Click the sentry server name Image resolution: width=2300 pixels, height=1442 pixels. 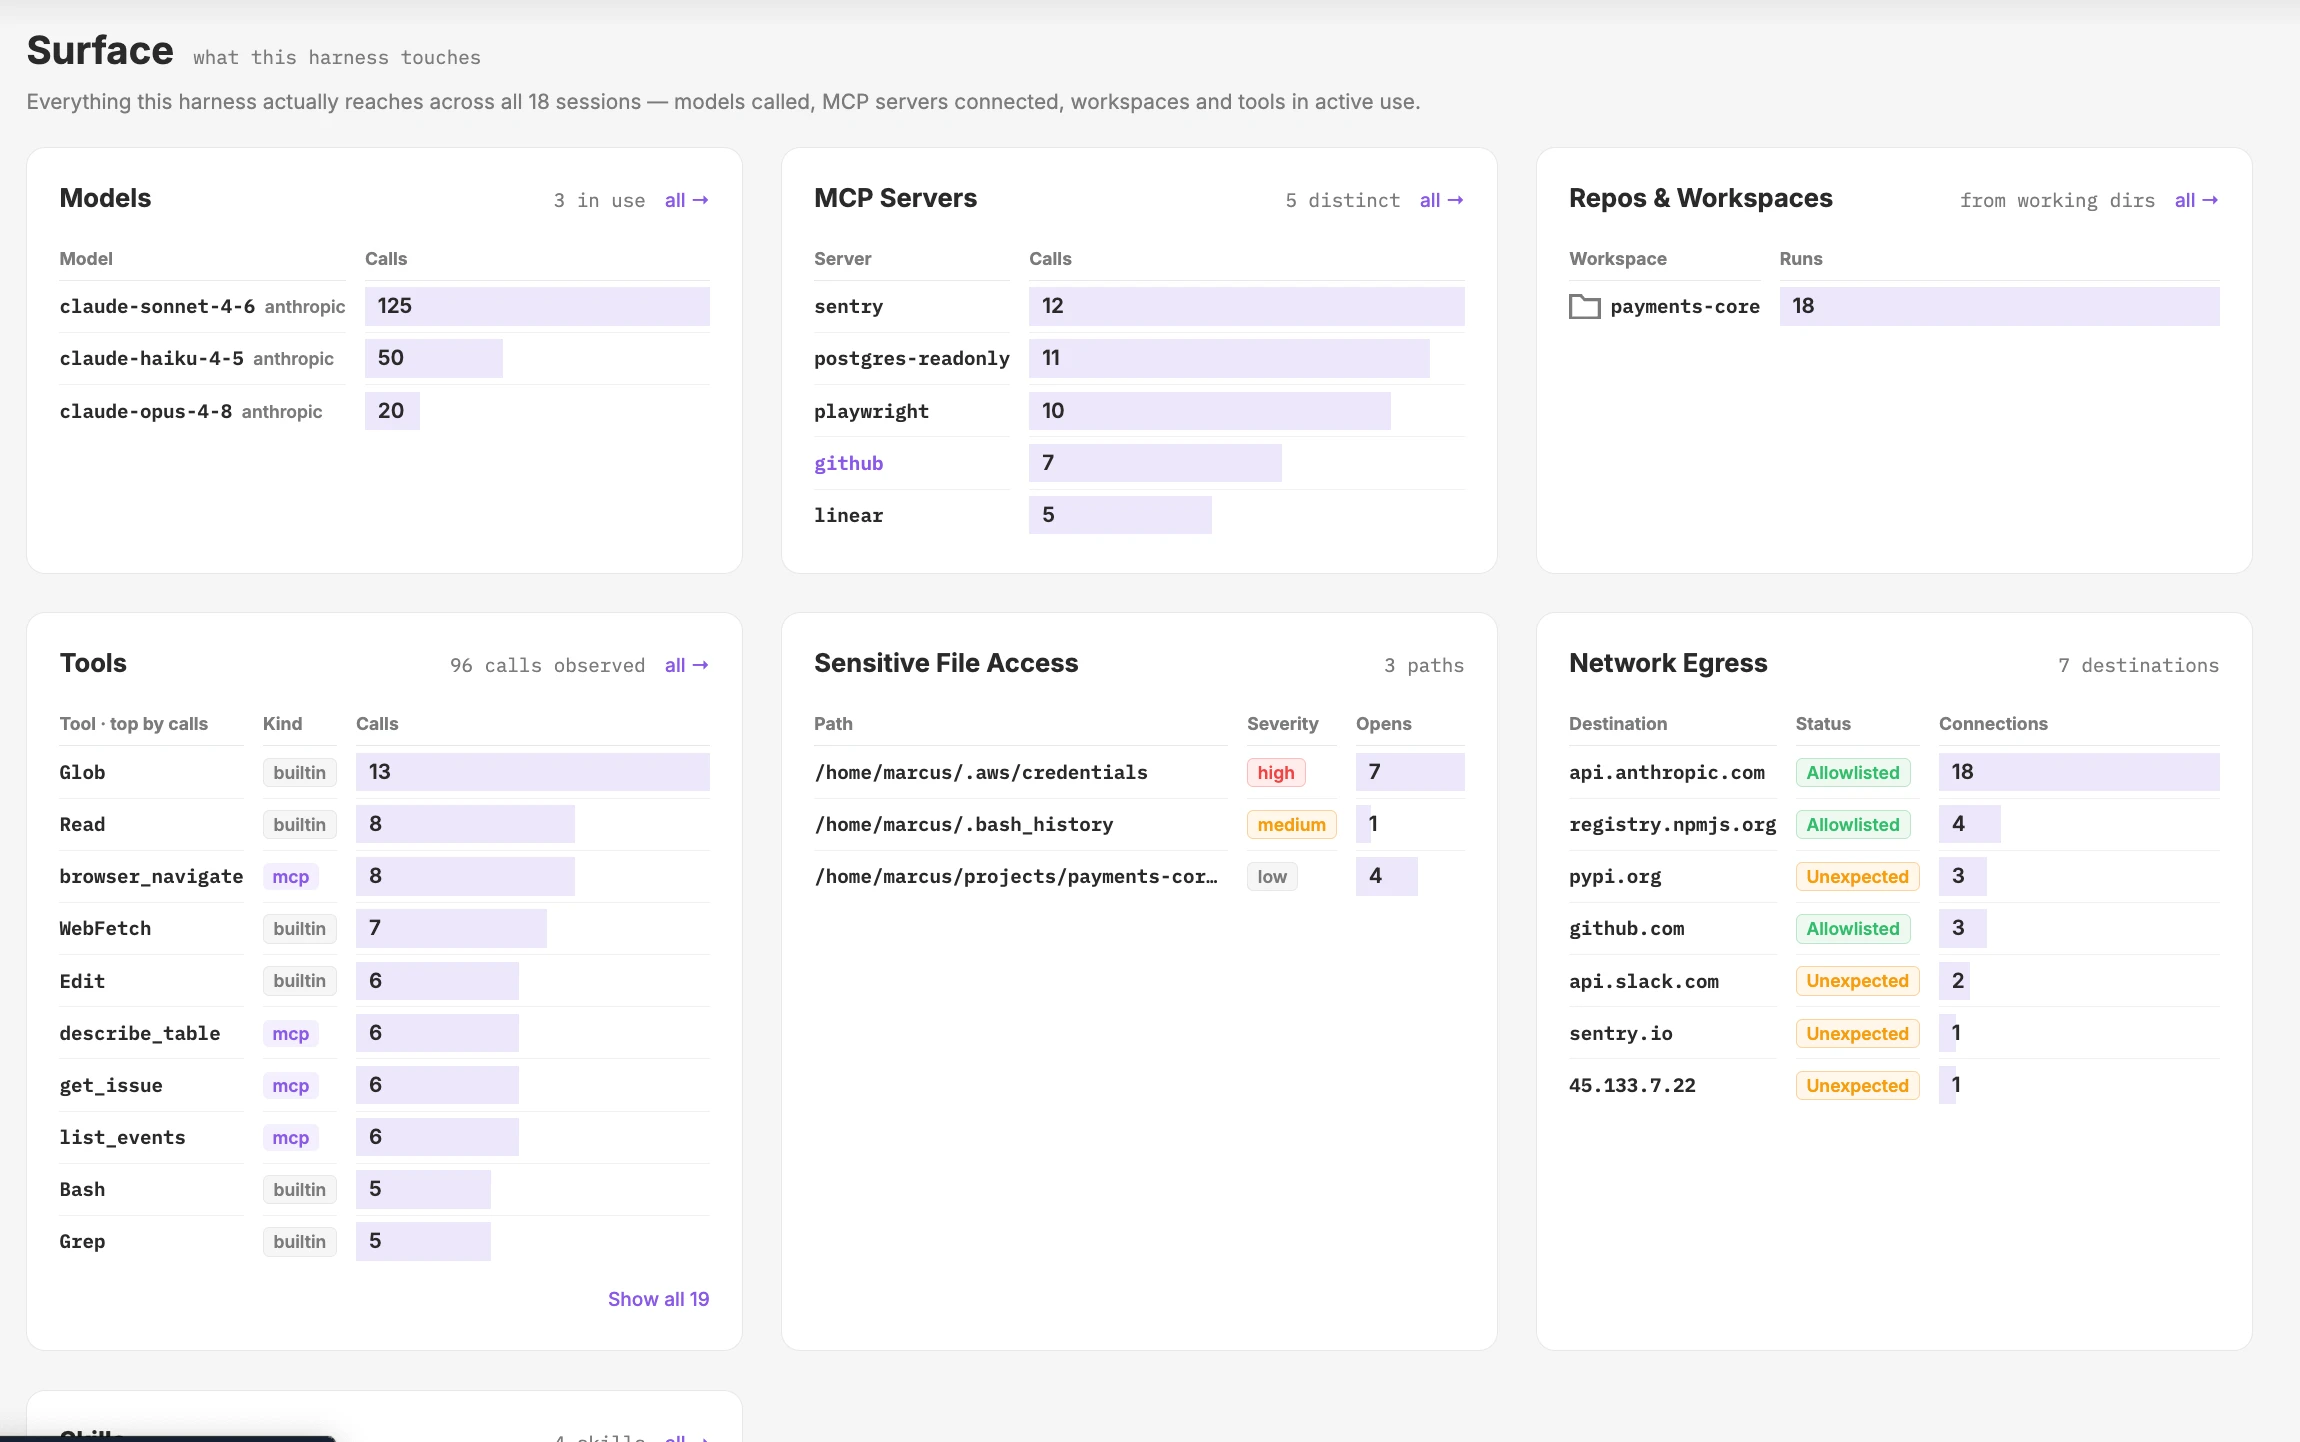click(848, 306)
